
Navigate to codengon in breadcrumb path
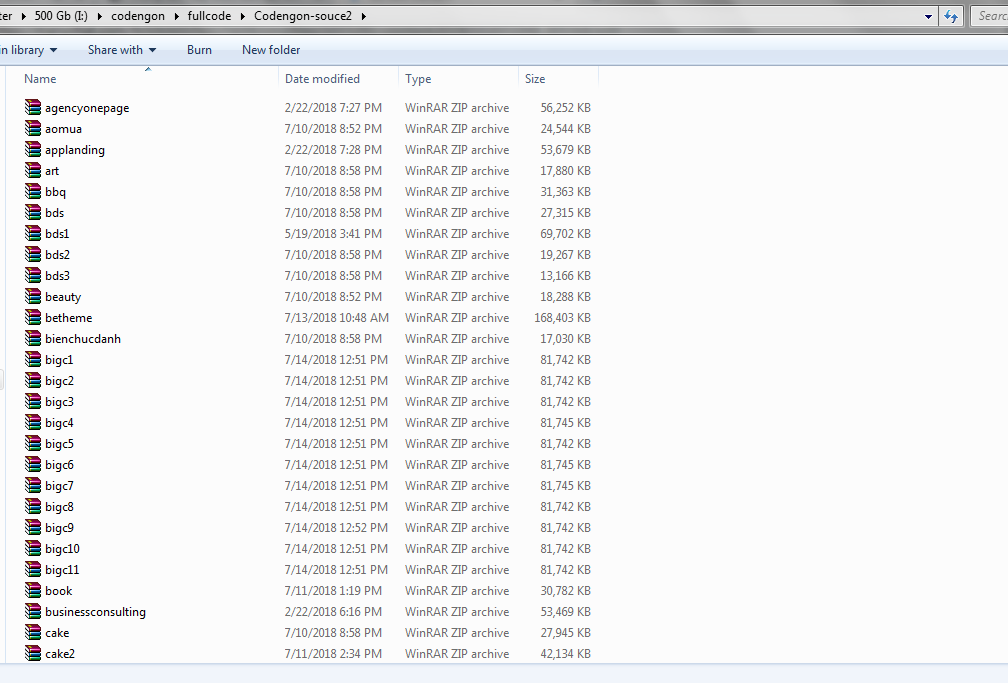point(138,16)
